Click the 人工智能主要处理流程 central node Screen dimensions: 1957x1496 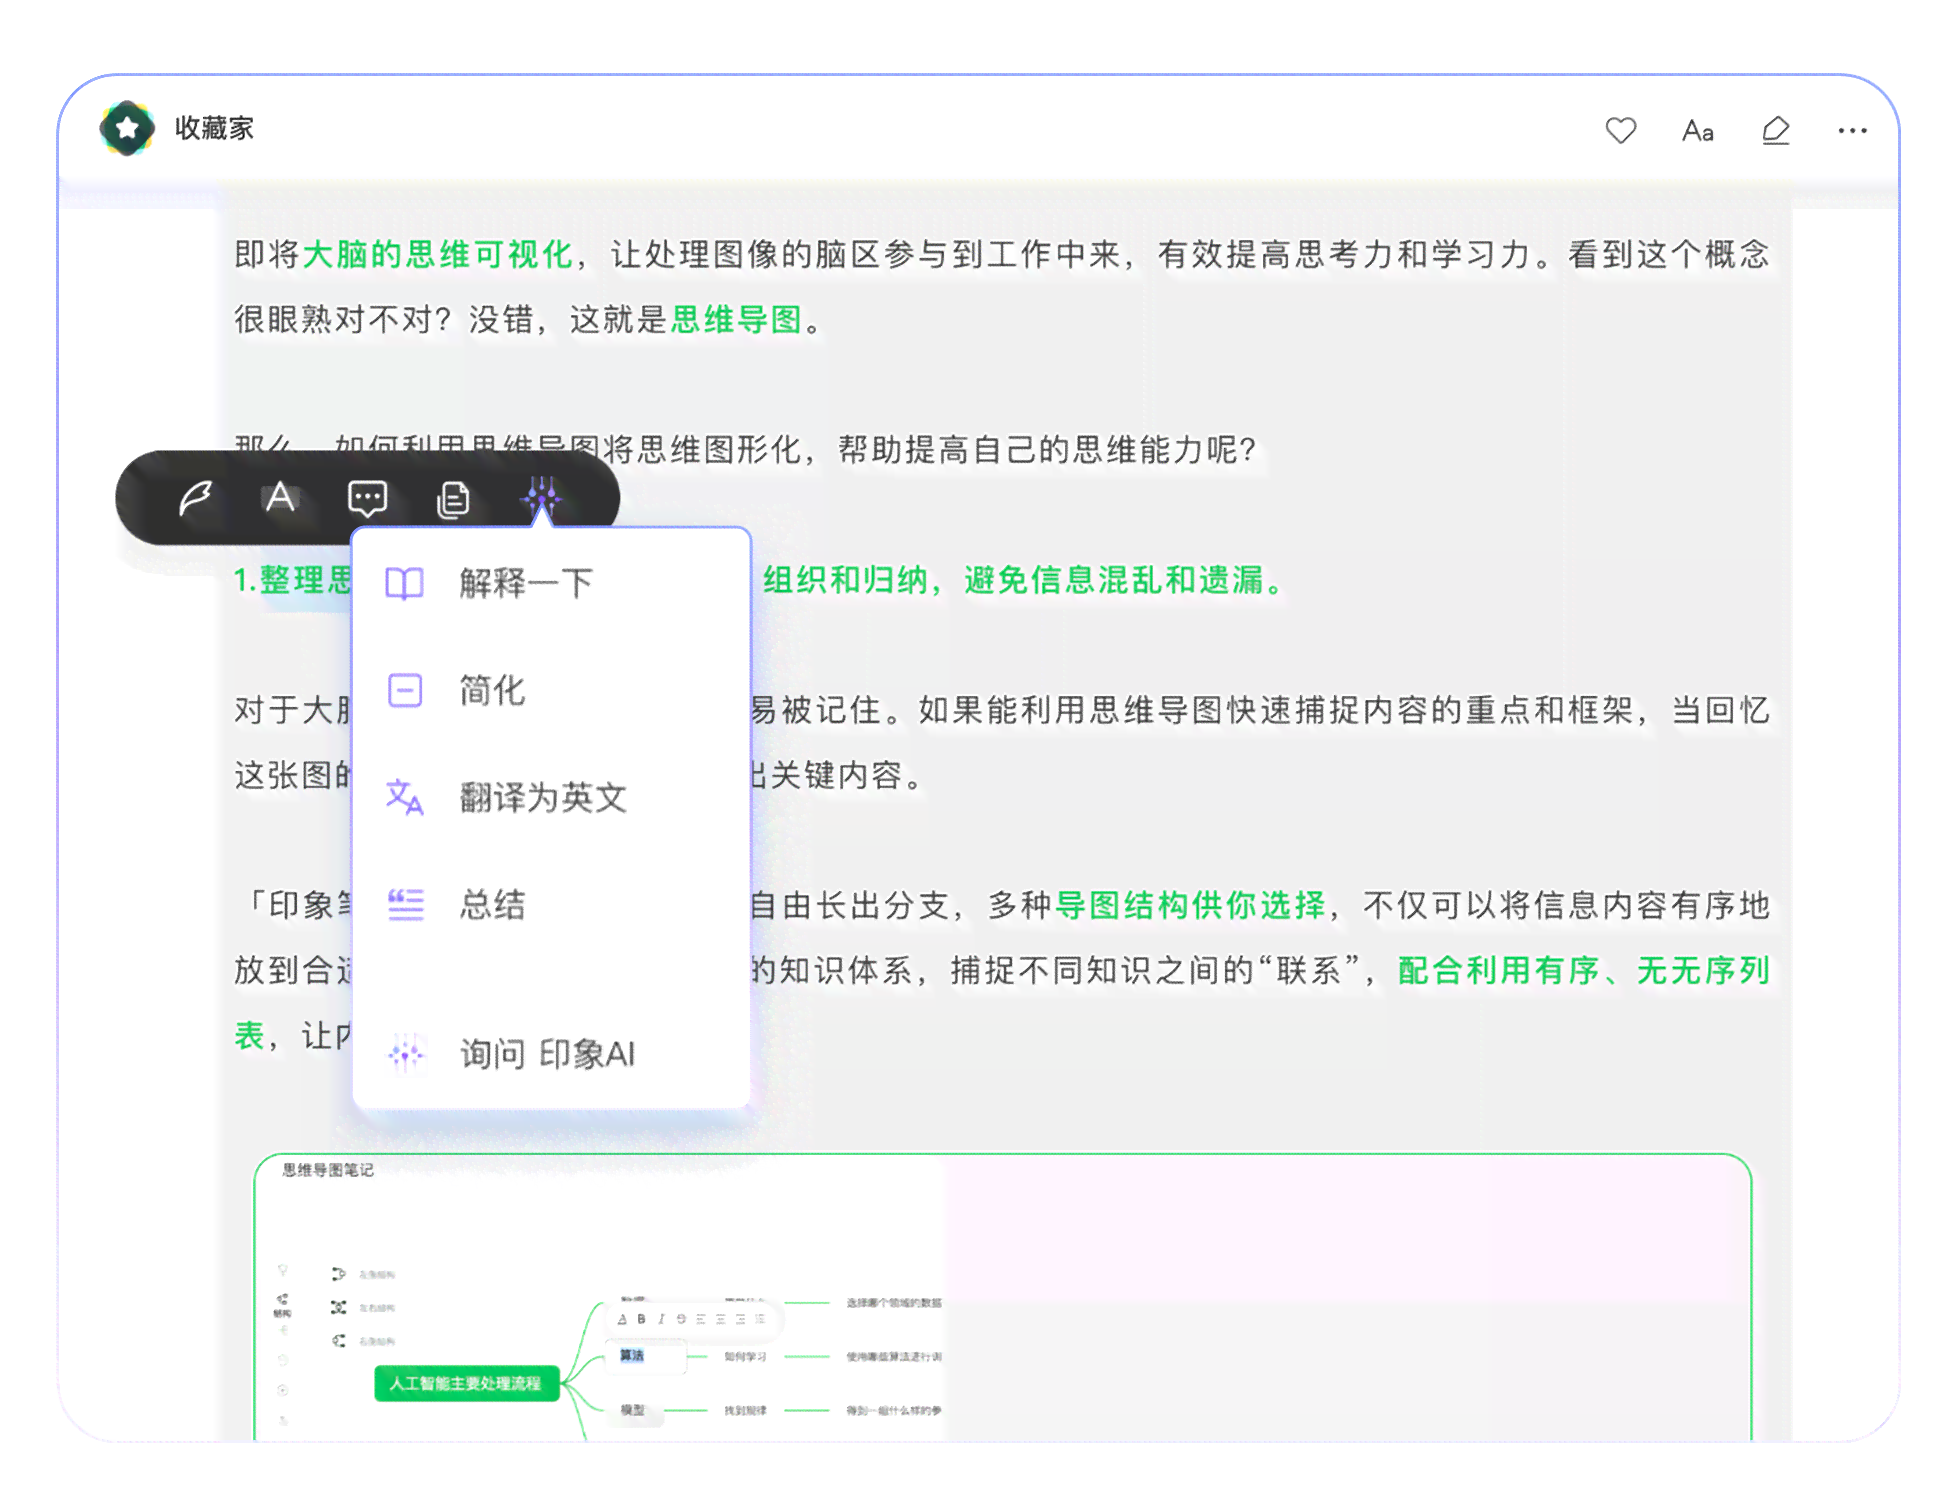tap(466, 1384)
